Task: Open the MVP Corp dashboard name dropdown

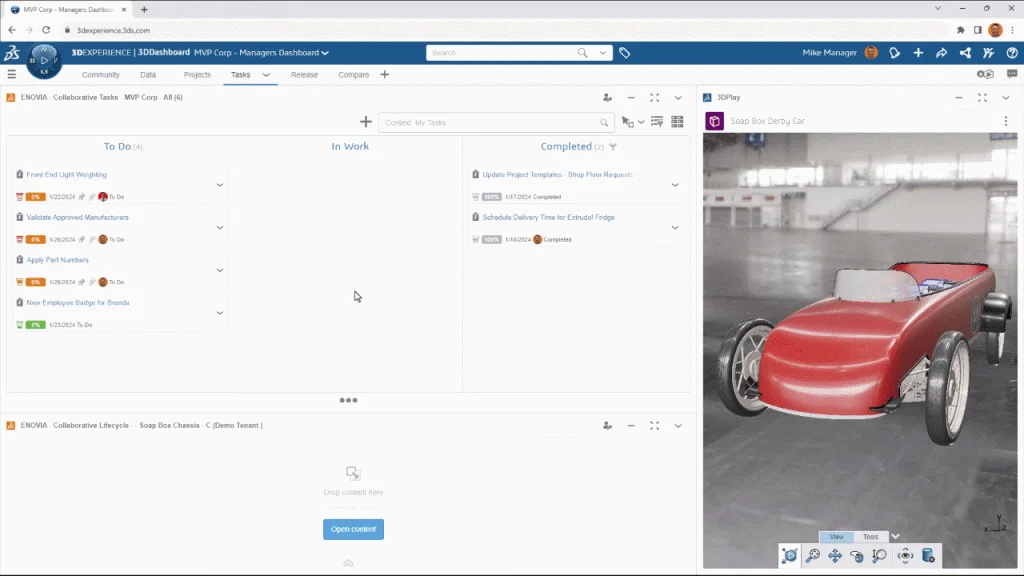Action: pyautogui.click(x=326, y=53)
